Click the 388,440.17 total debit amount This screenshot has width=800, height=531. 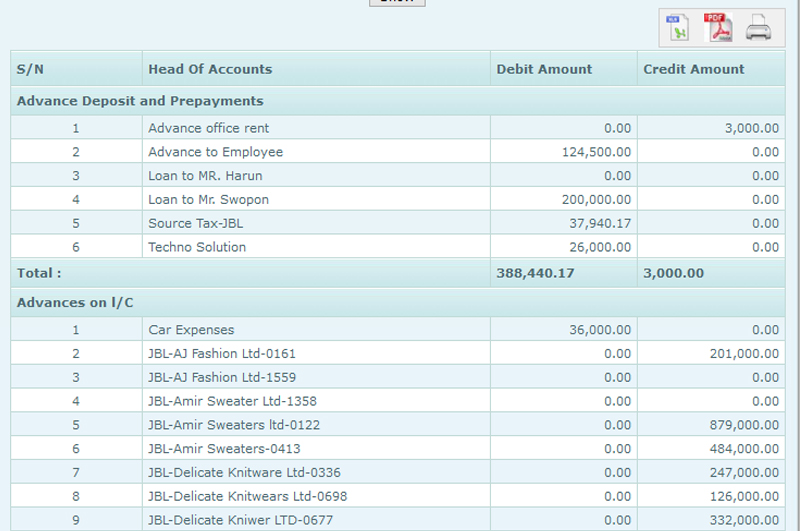click(x=535, y=273)
